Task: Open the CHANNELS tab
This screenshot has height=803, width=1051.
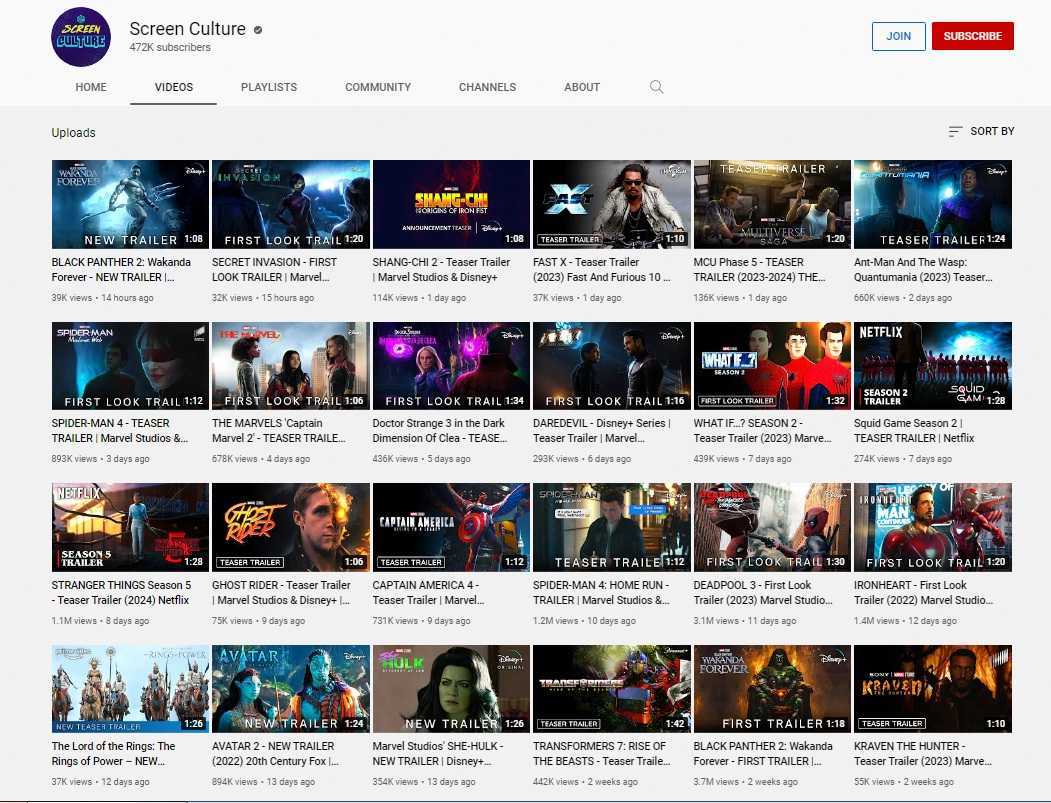Action: click(487, 87)
